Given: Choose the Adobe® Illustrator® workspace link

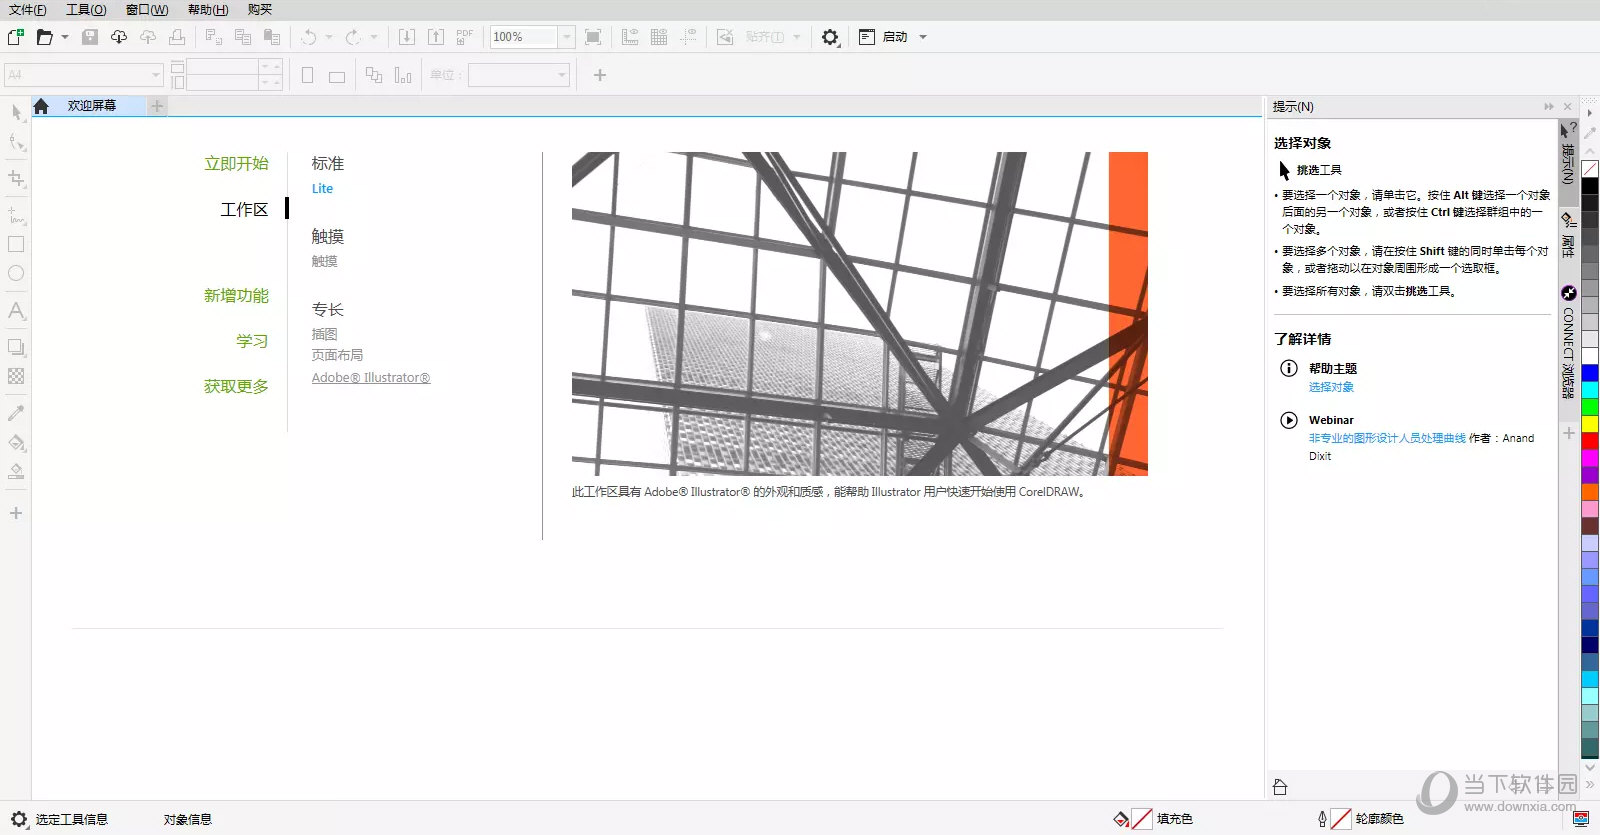Looking at the screenshot, I should pos(370,378).
